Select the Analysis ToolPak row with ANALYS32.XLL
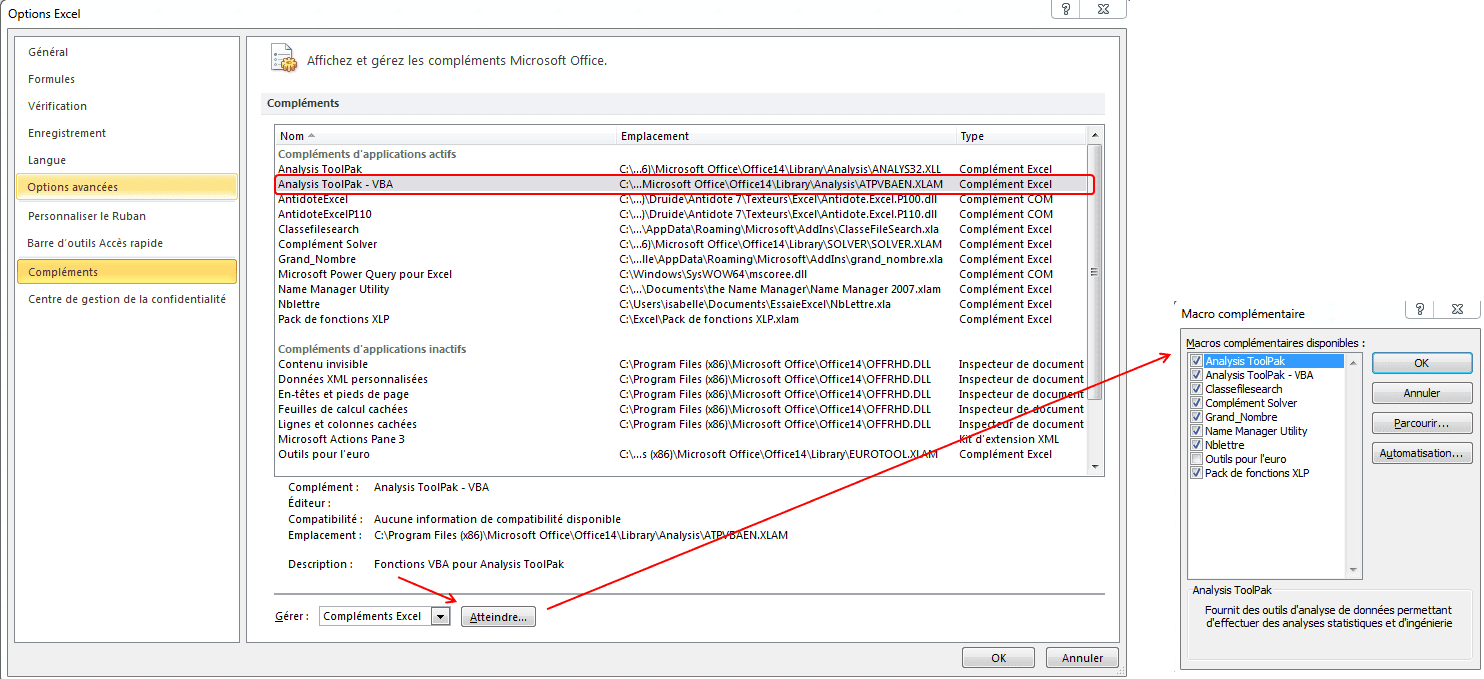This screenshot has height=679, width=1484. [x=681, y=169]
